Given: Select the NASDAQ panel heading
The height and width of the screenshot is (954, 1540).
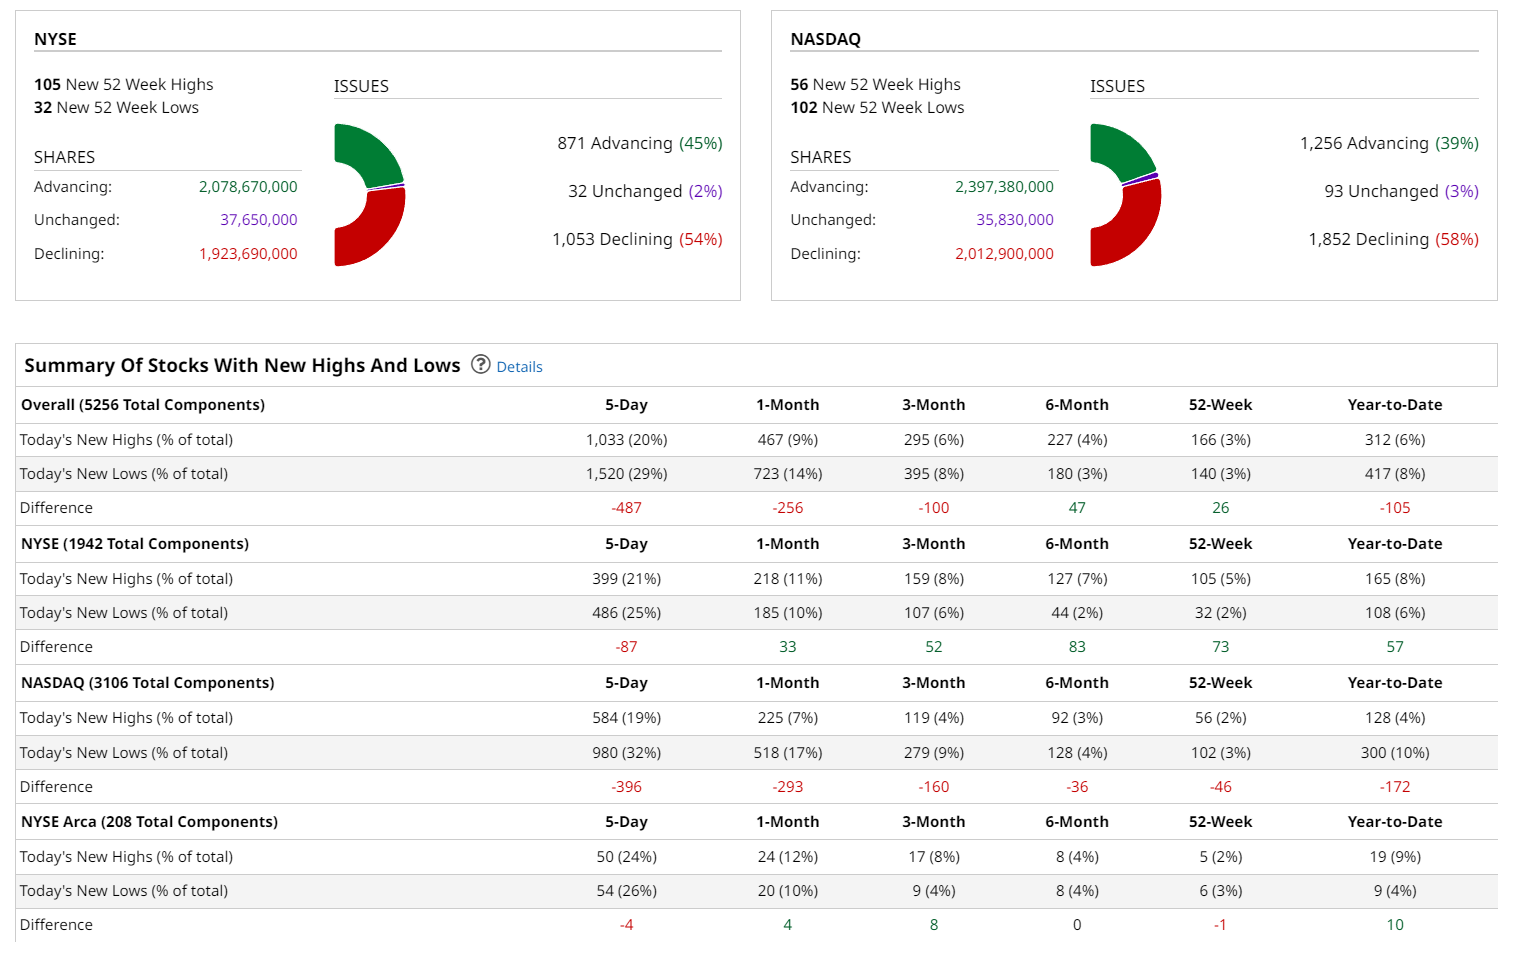Looking at the screenshot, I should point(825,39).
